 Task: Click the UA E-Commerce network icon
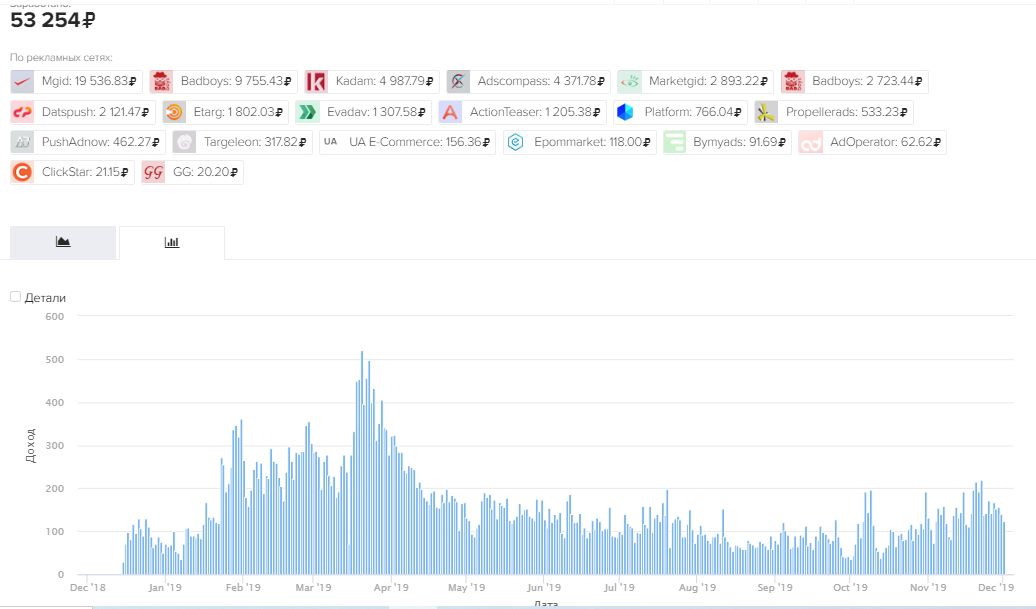point(330,142)
